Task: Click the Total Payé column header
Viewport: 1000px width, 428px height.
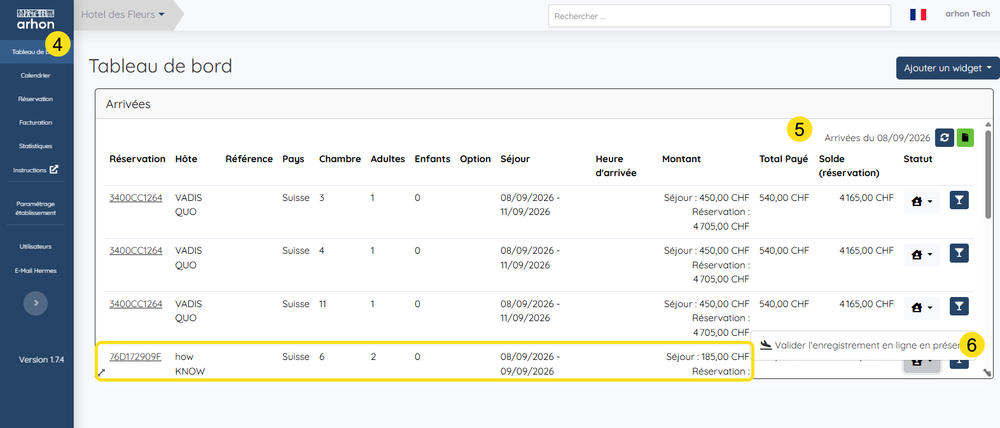Action: click(784, 159)
